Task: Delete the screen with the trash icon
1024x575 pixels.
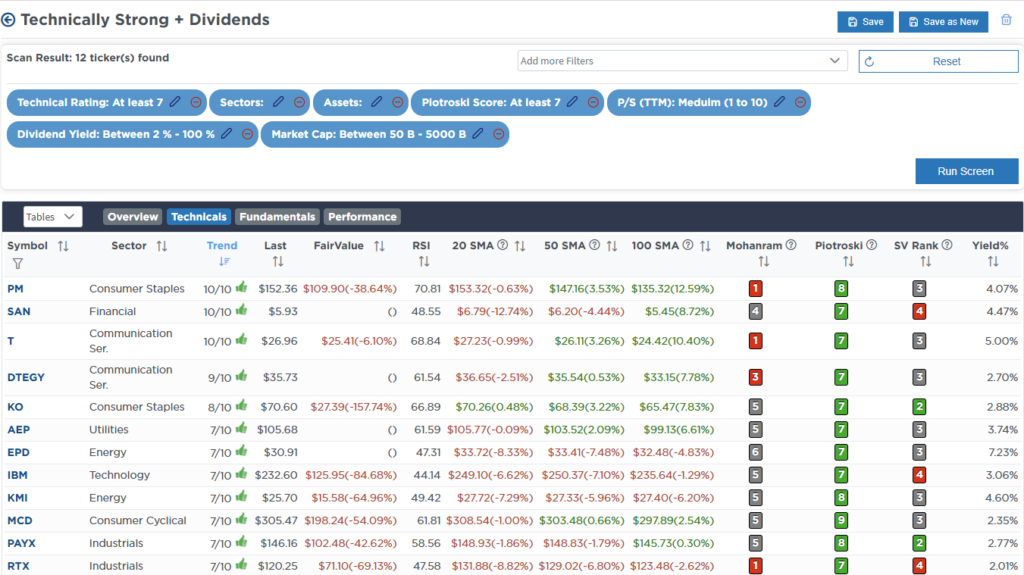Action: tap(1006, 20)
